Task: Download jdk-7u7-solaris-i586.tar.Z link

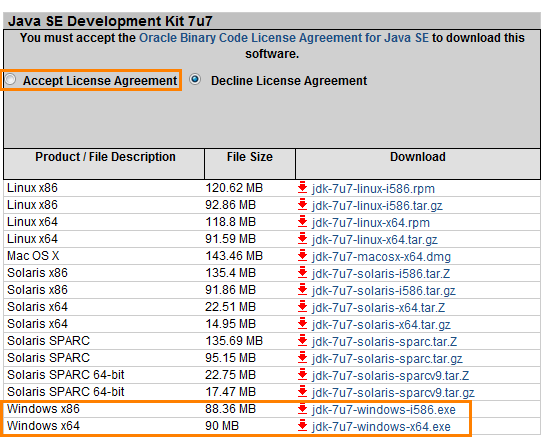Action: click(x=381, y=273)
